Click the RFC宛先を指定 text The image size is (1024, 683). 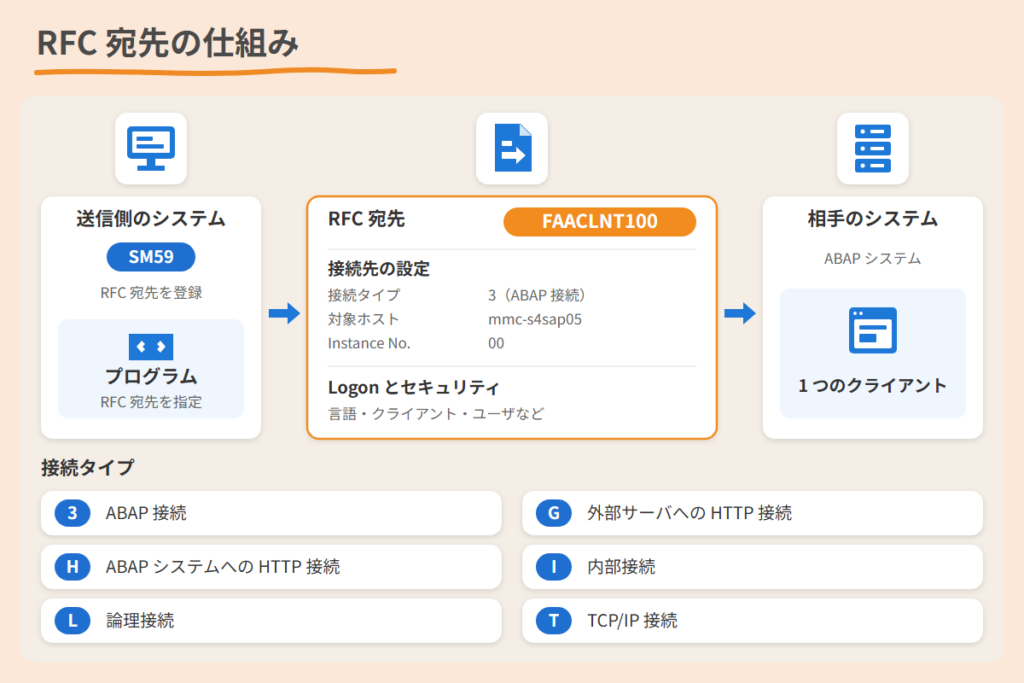tap(151, 402)
